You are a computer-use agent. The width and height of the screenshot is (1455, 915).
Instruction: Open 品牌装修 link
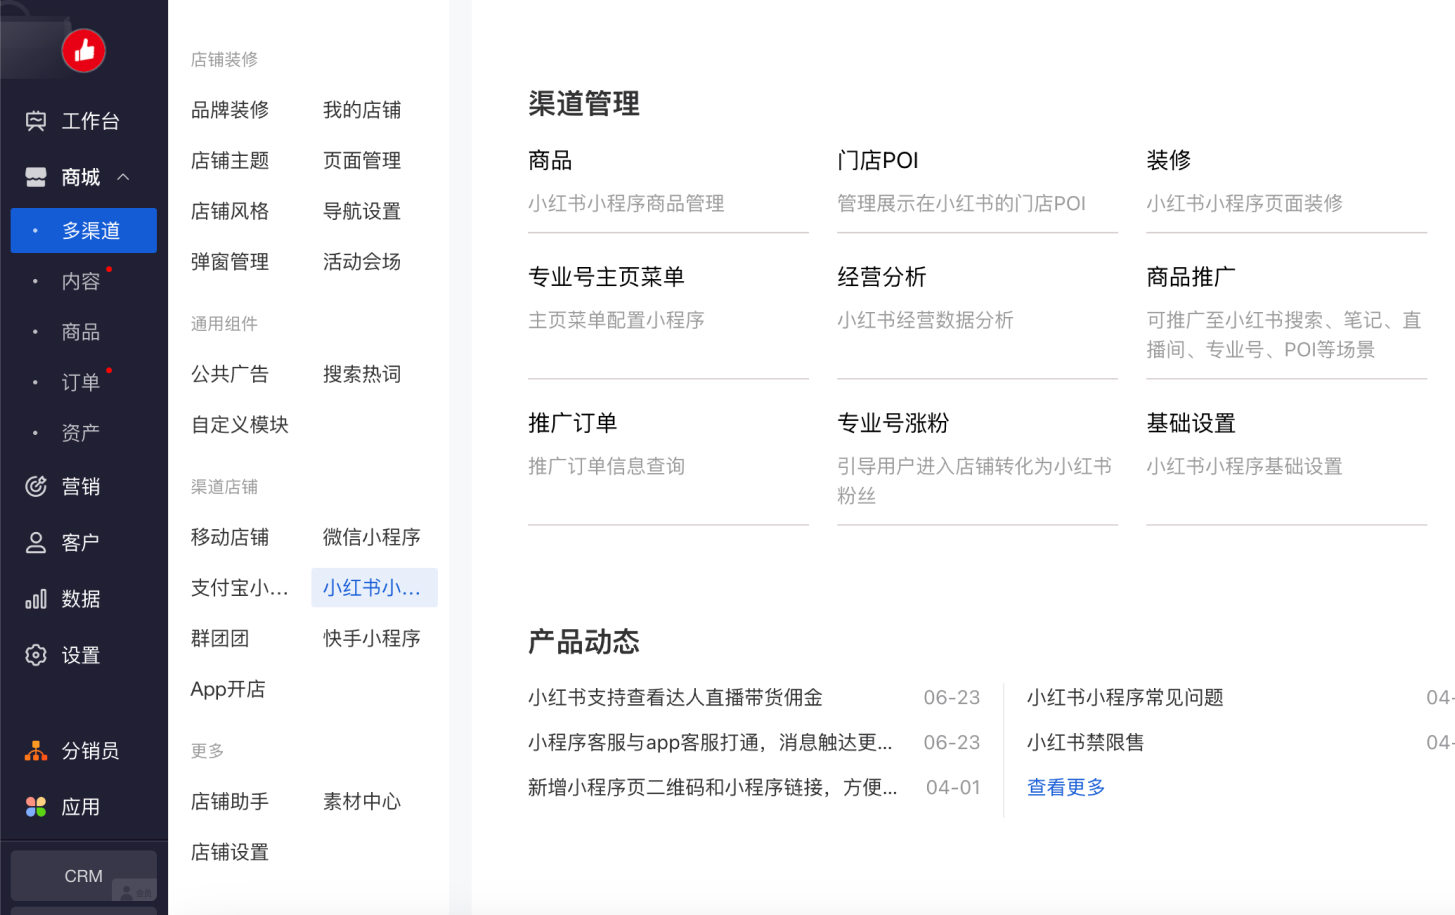point(230,110)
